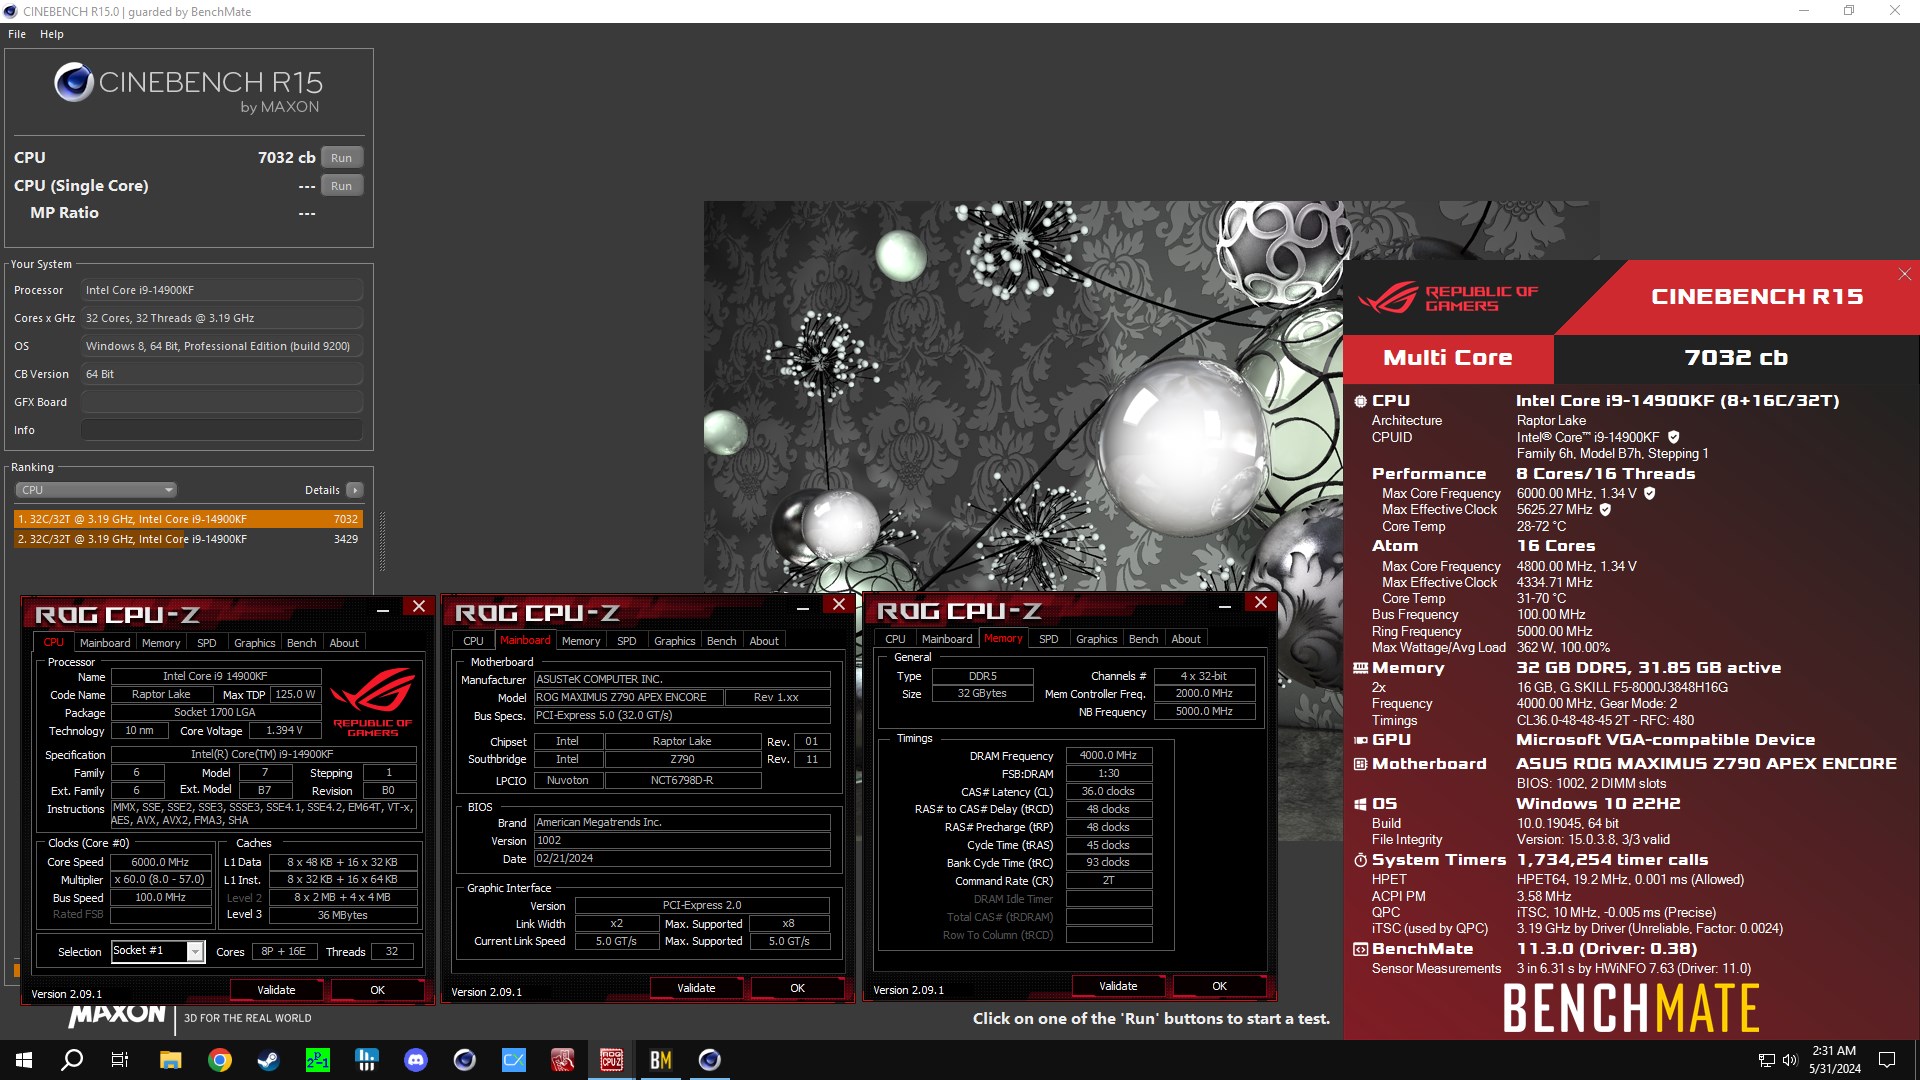Open Mainboard tab in Memory CPU-Z window

pyautogui.click(x=947, y=639)
